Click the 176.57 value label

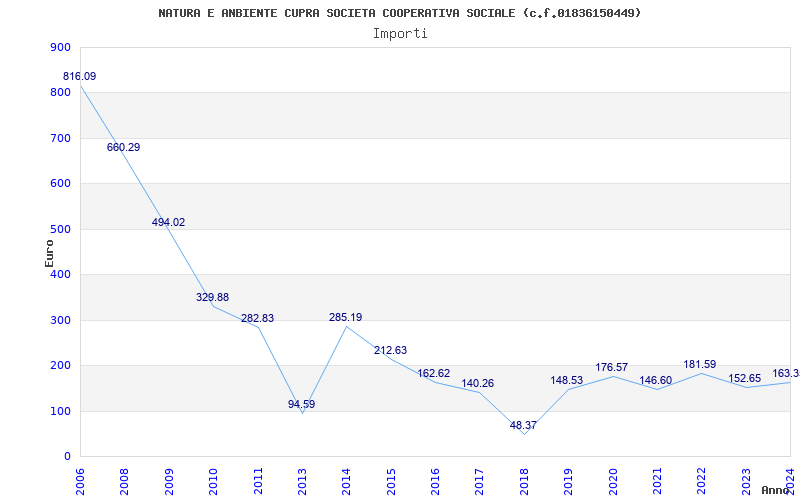(611, 367)
